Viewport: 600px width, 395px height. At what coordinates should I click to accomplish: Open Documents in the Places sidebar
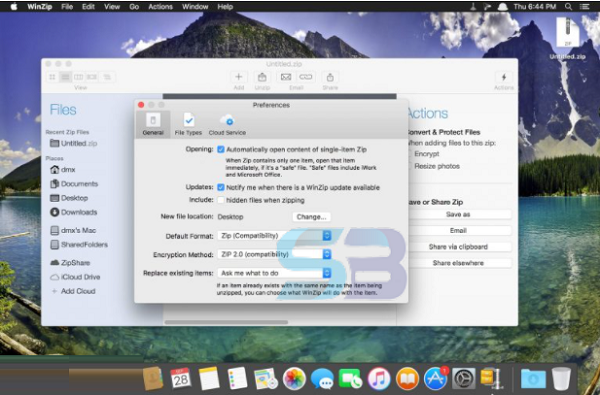tap(74, 184)
